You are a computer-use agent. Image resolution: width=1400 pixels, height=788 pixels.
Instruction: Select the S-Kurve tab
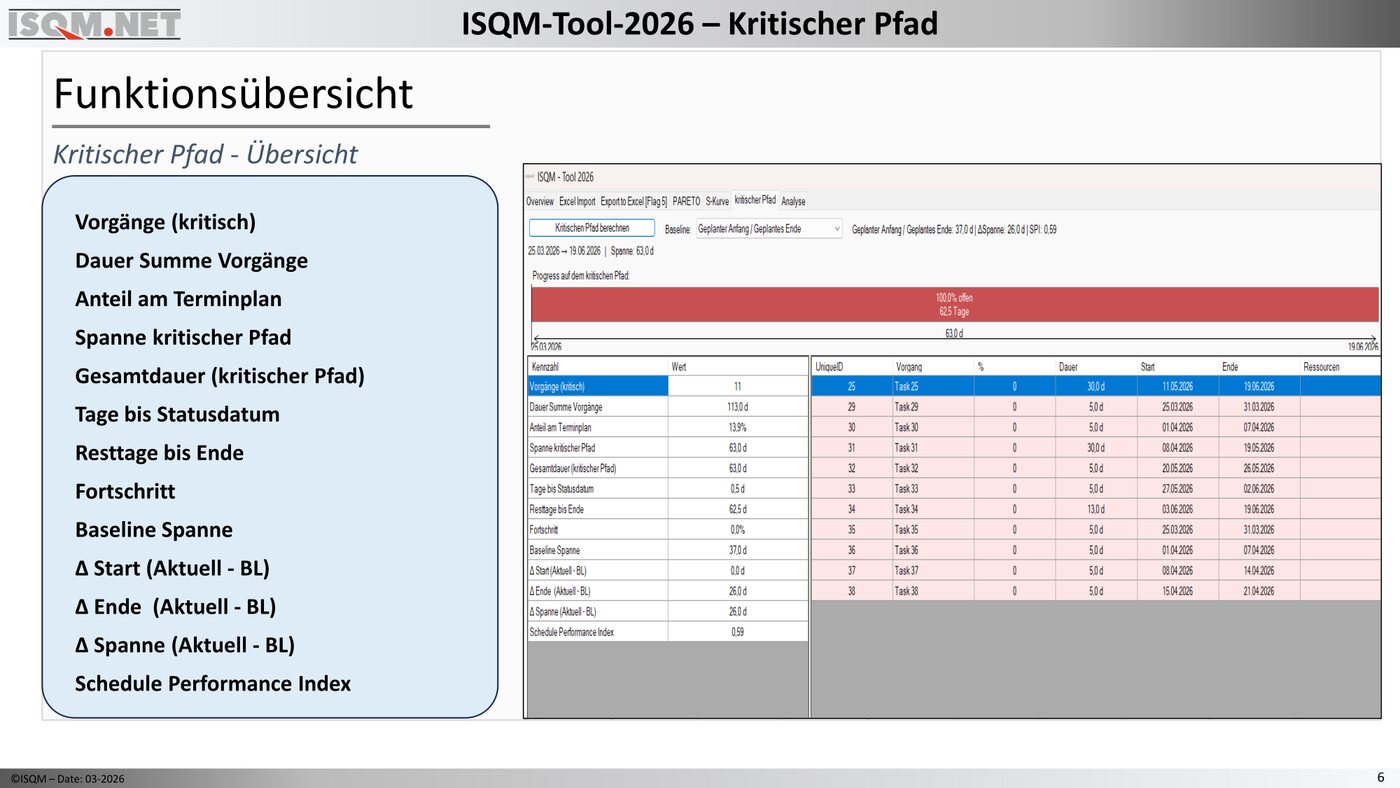[718, 202]
